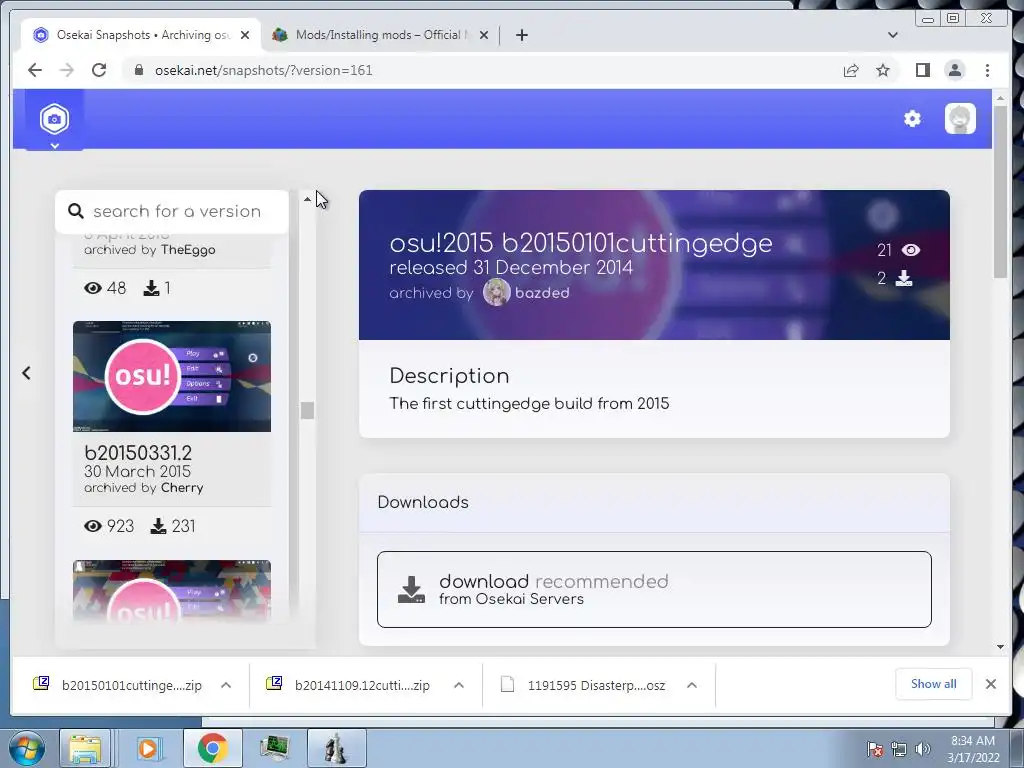Open File Explorer from taskbar
Screen dimensions: 1024x768
pyautogui.click(x=86, y=748)
